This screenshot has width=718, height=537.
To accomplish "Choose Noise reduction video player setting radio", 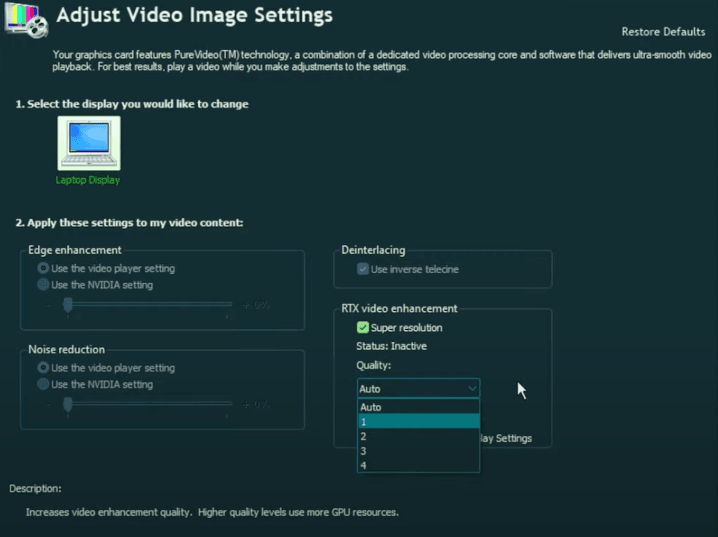I will 43,368.
